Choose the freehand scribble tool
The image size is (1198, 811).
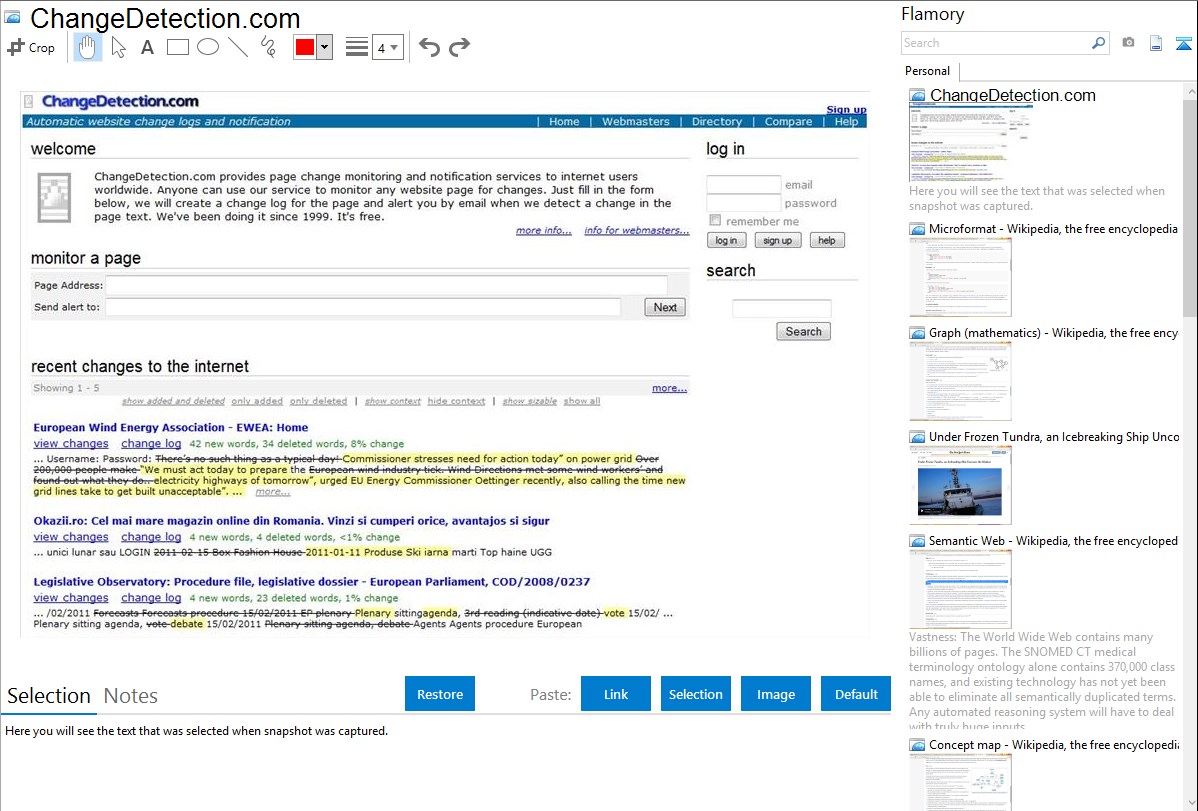tap(268, 47)
